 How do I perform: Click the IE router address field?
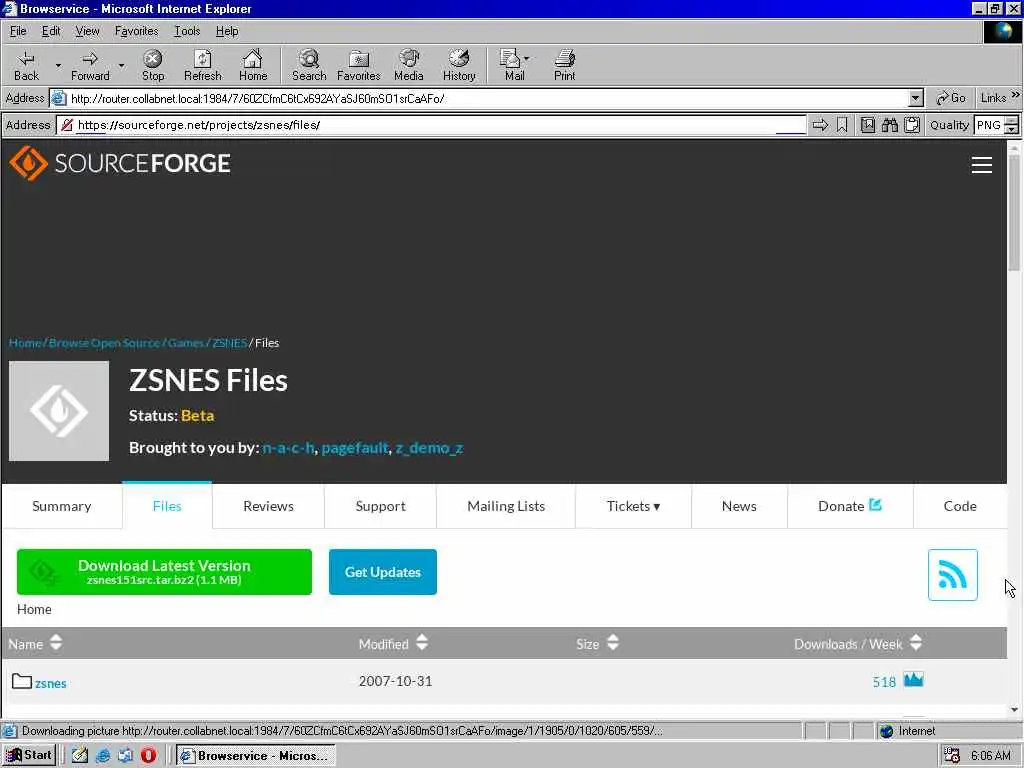tap(480, 99)
